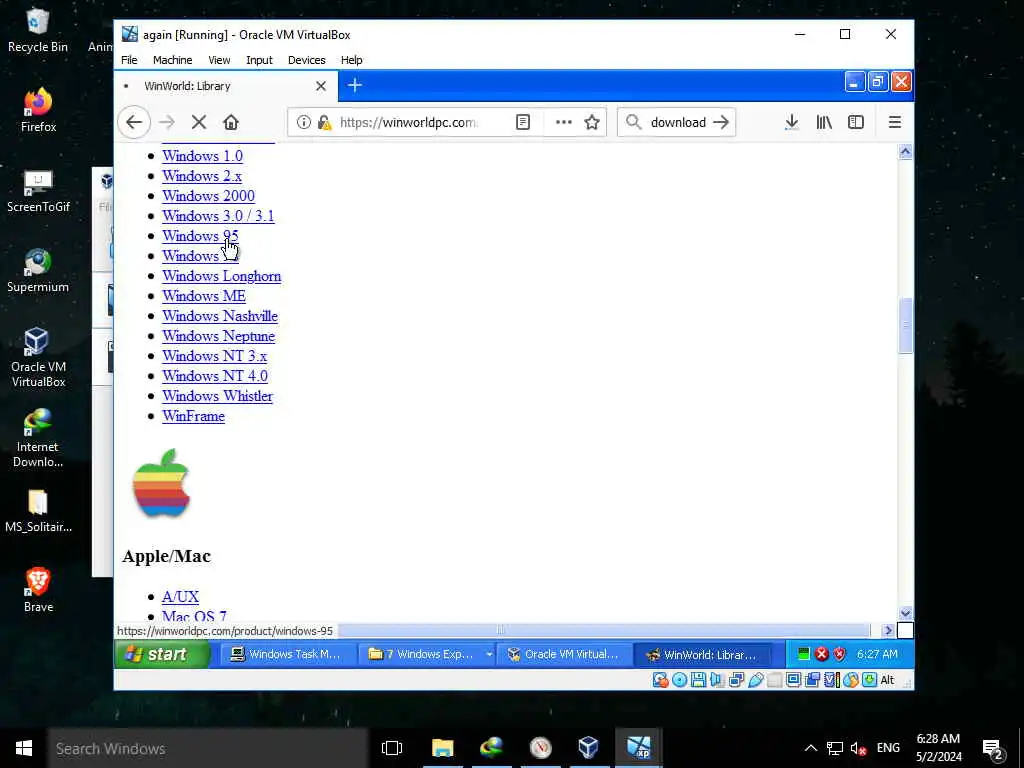This screenshot has width=1024, height=768.
Task: Open VirtualBox Devices menu
Action: [306, 60]
